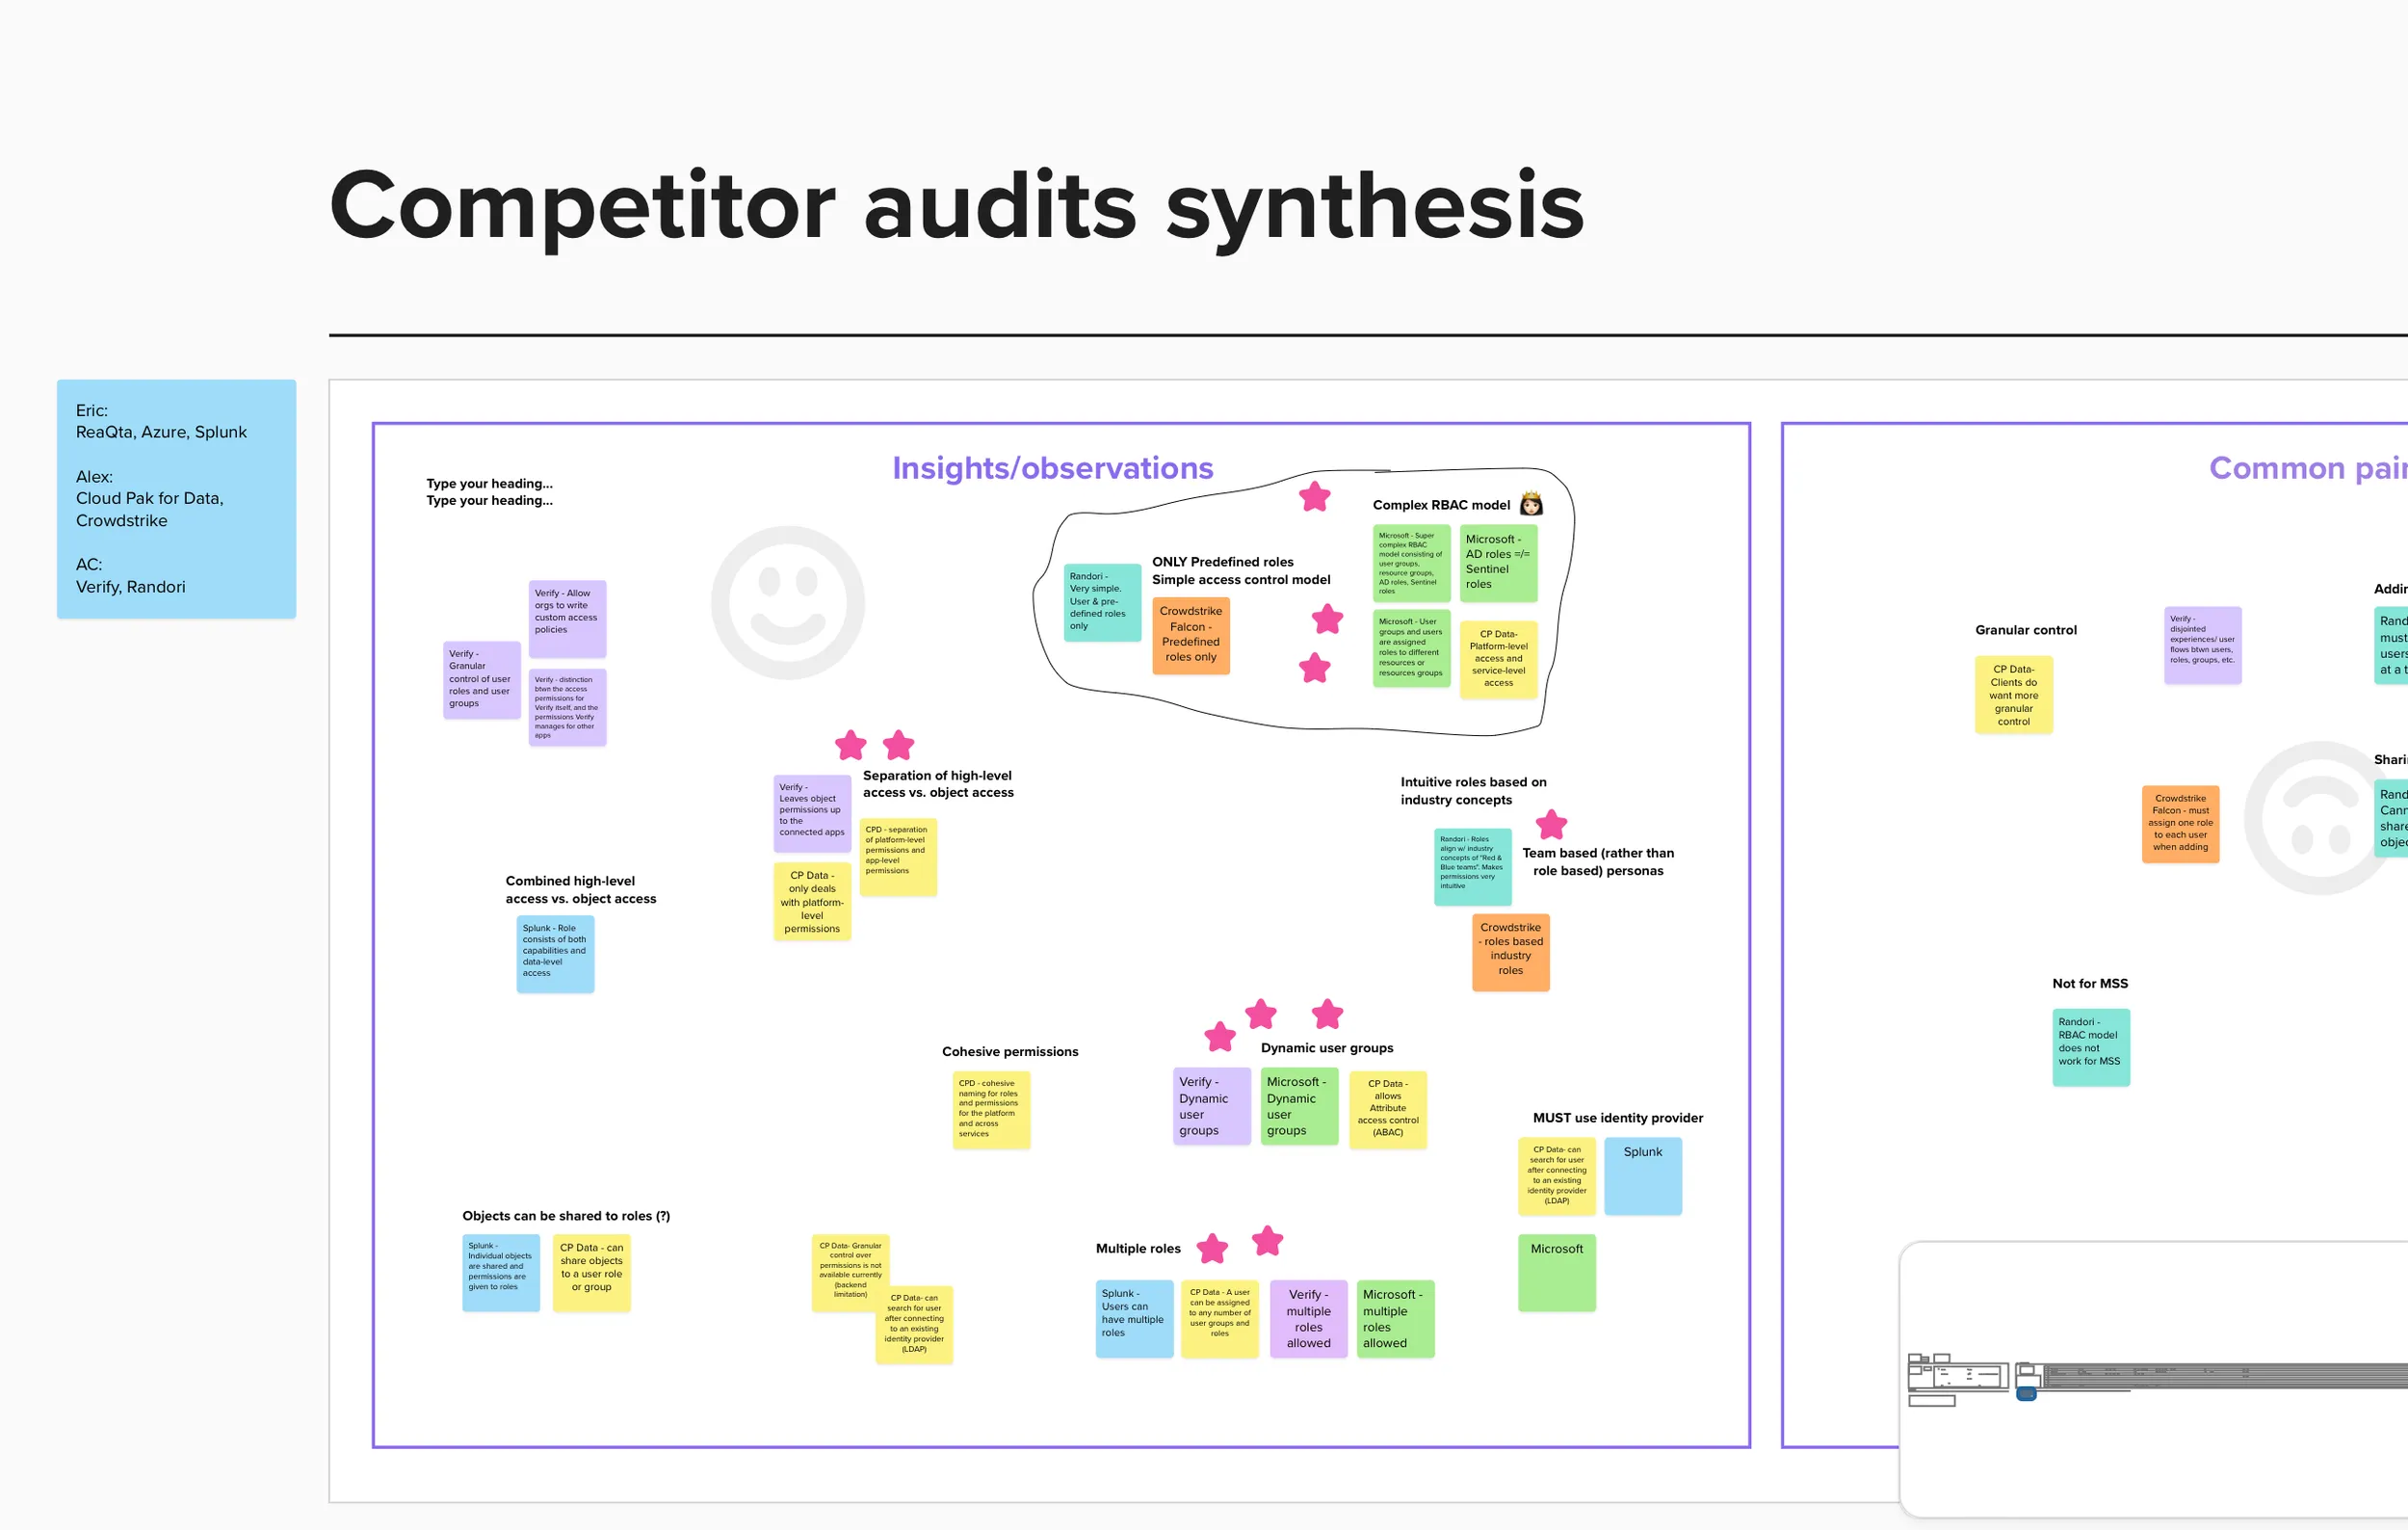This screenshot has width=2408, height=1530.
Task: Click the gray frowning face icon
Action: (x=2320, y=818)
